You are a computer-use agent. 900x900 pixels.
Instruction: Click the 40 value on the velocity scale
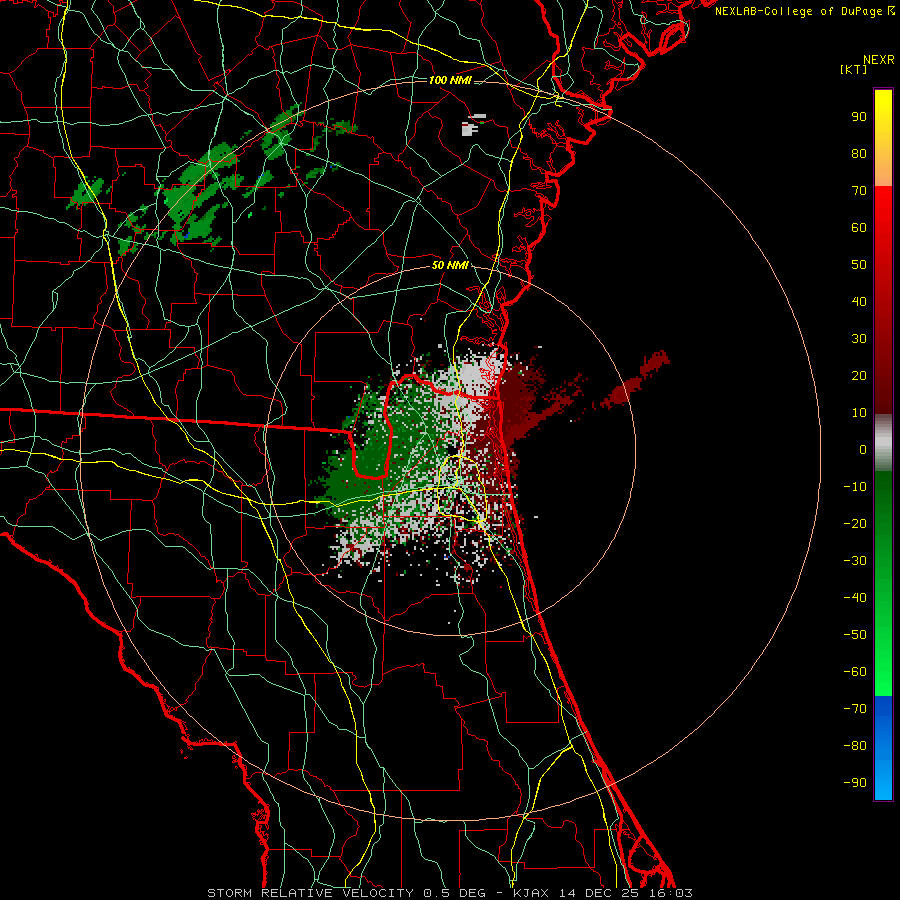click(x=859, y=301)
